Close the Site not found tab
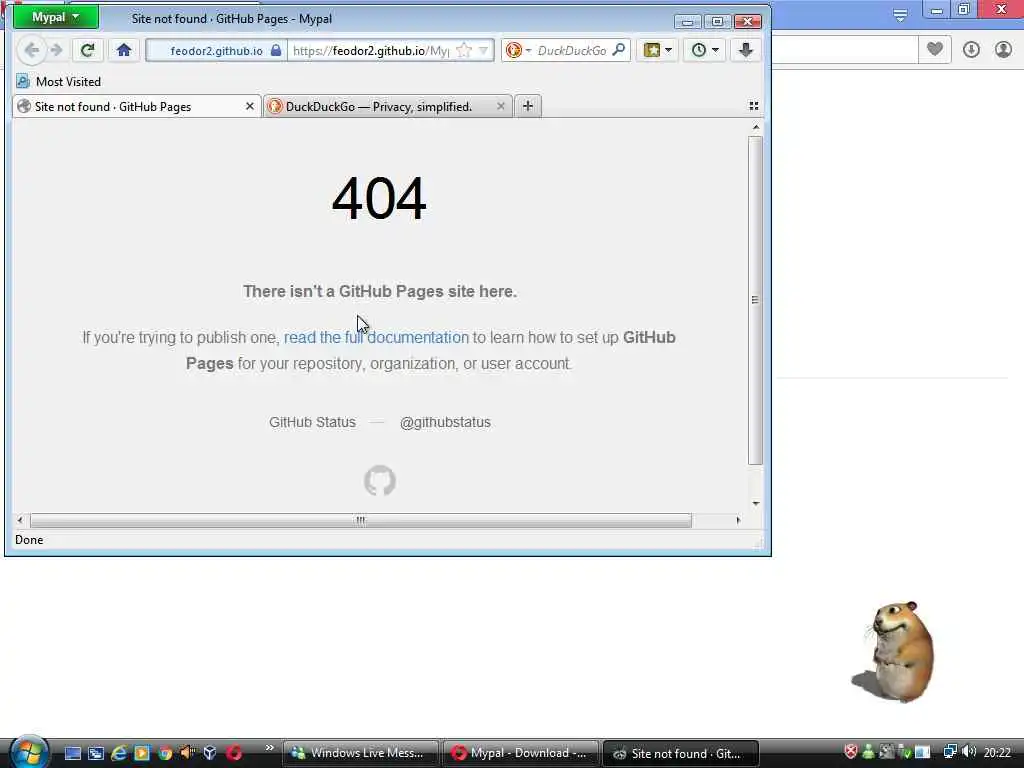 (249, 106)
